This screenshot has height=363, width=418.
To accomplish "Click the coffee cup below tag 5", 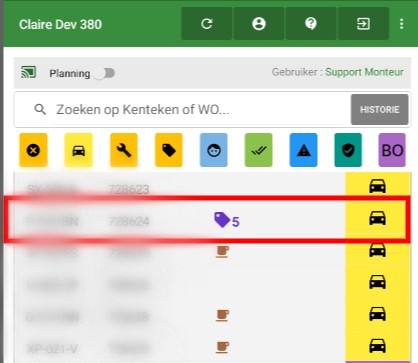I will click(222, 251).
